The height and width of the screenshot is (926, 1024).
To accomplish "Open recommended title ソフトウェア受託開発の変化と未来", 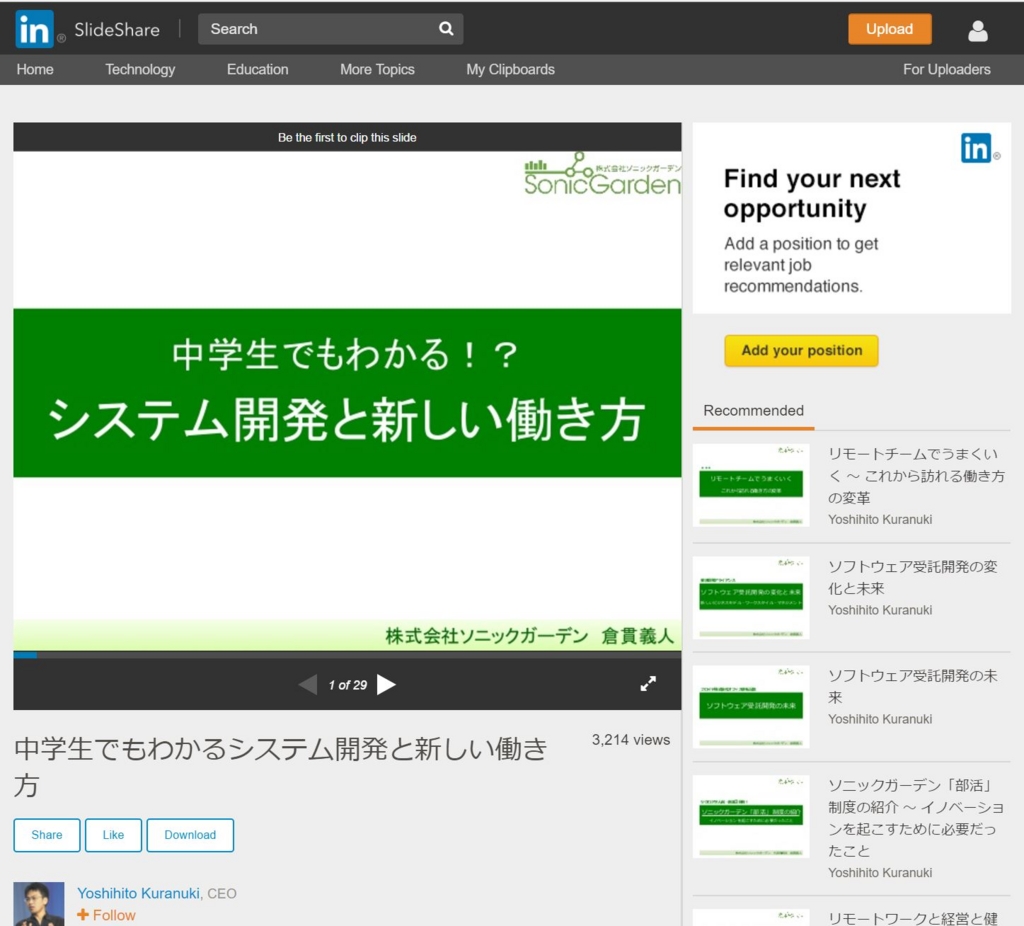I will click(x=913, y=577).
